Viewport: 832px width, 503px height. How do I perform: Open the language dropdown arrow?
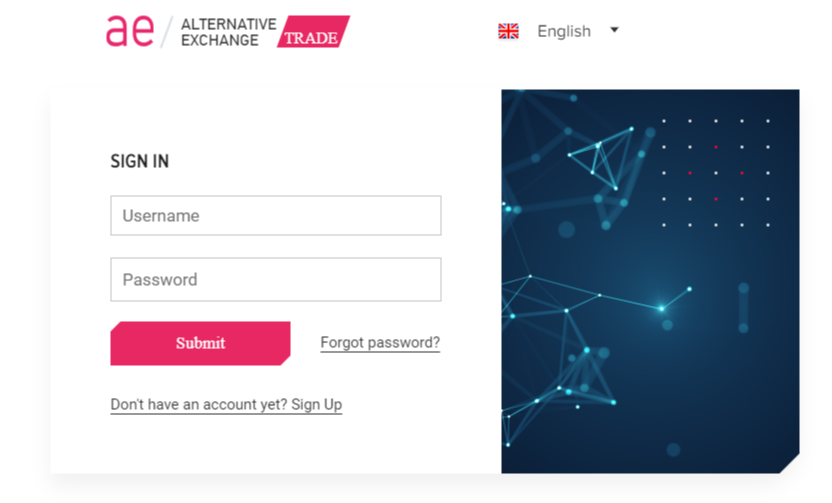pyautogui.click(x=614, y=30)
